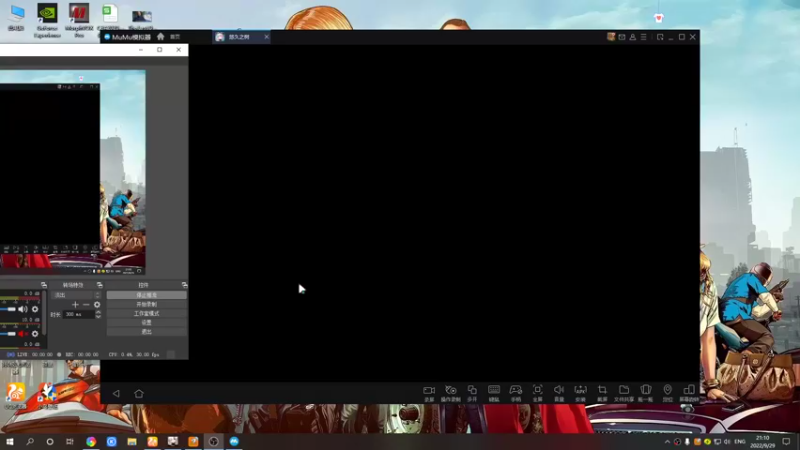Viewport: 800px width, 450px height.
Task: Mute the first audio channel speaker
Action: (x=23, y=309)
